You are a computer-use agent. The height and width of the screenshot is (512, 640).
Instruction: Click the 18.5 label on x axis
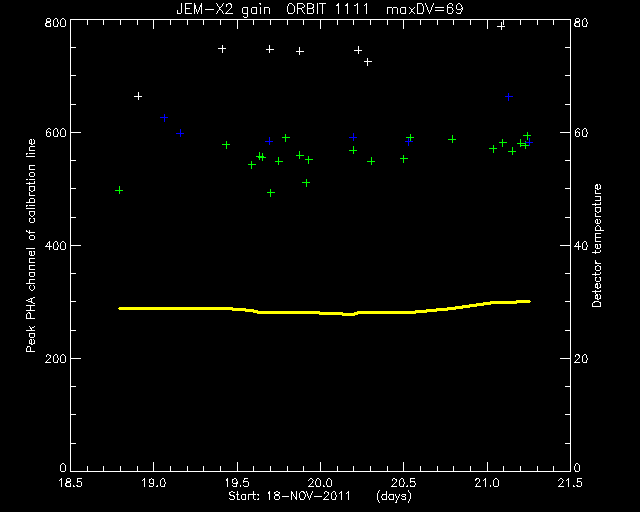(70, 483)
